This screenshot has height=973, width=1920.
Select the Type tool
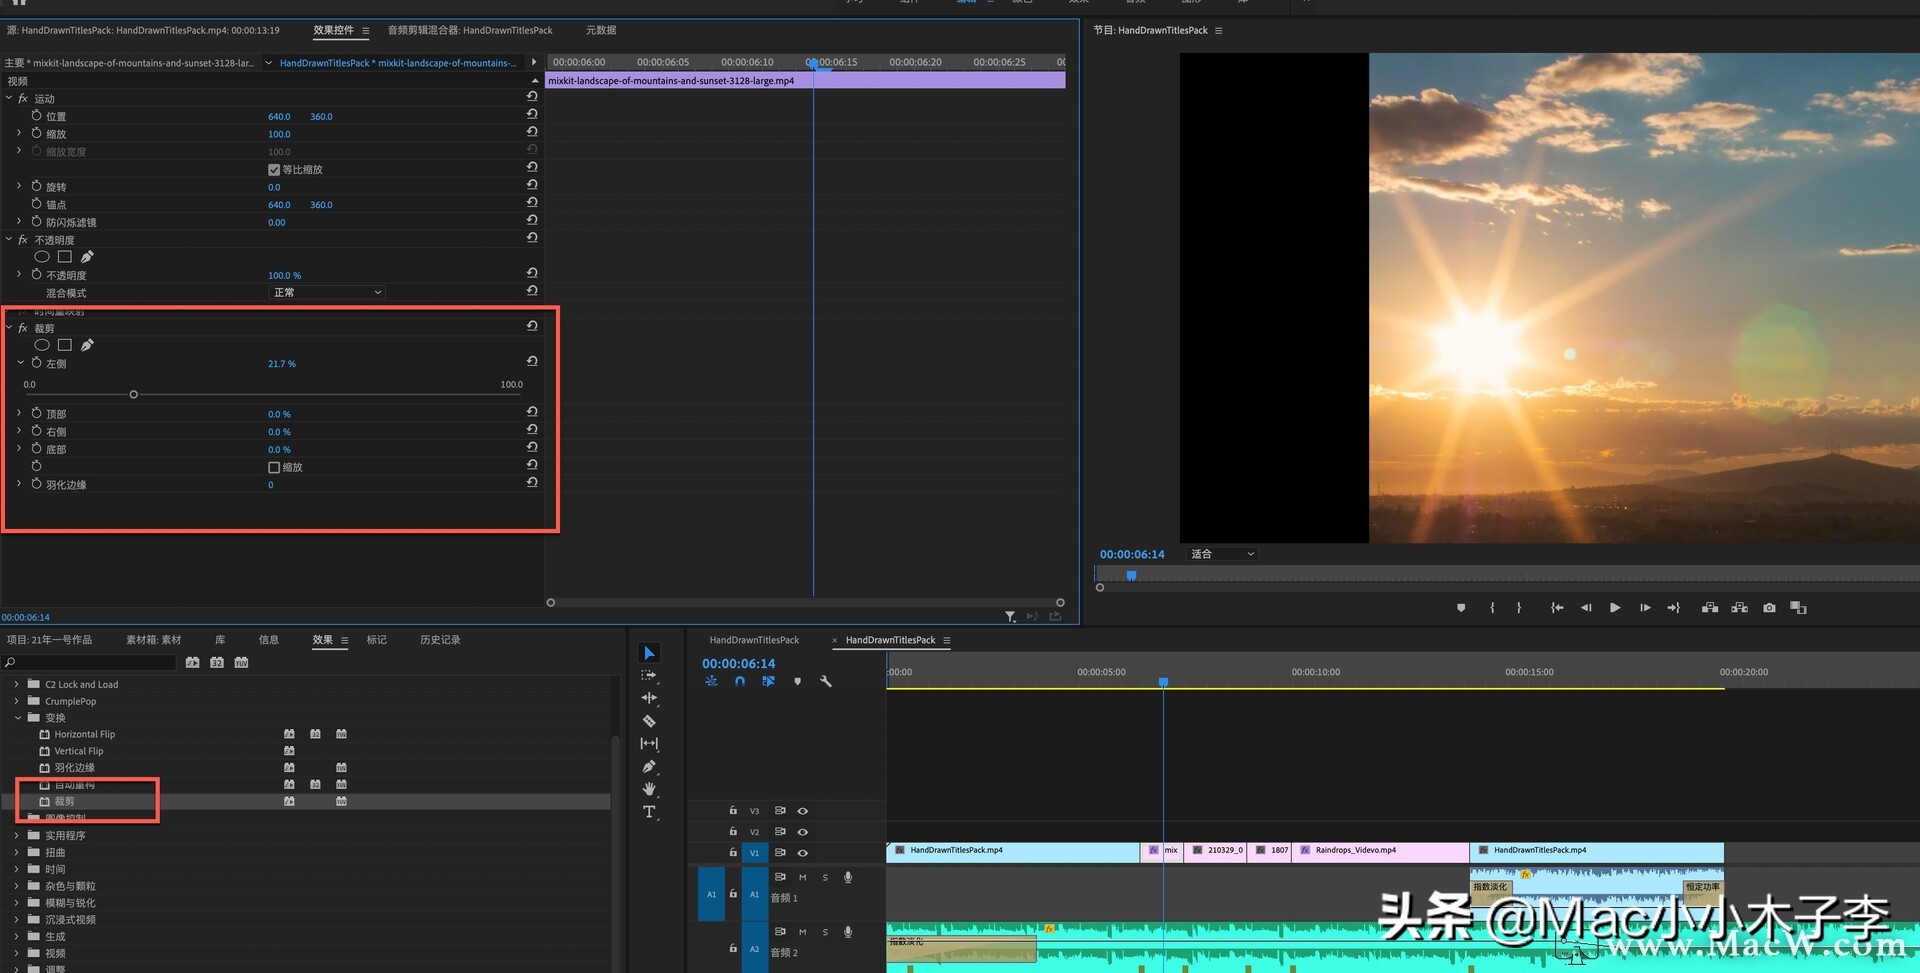pos(649,812)
